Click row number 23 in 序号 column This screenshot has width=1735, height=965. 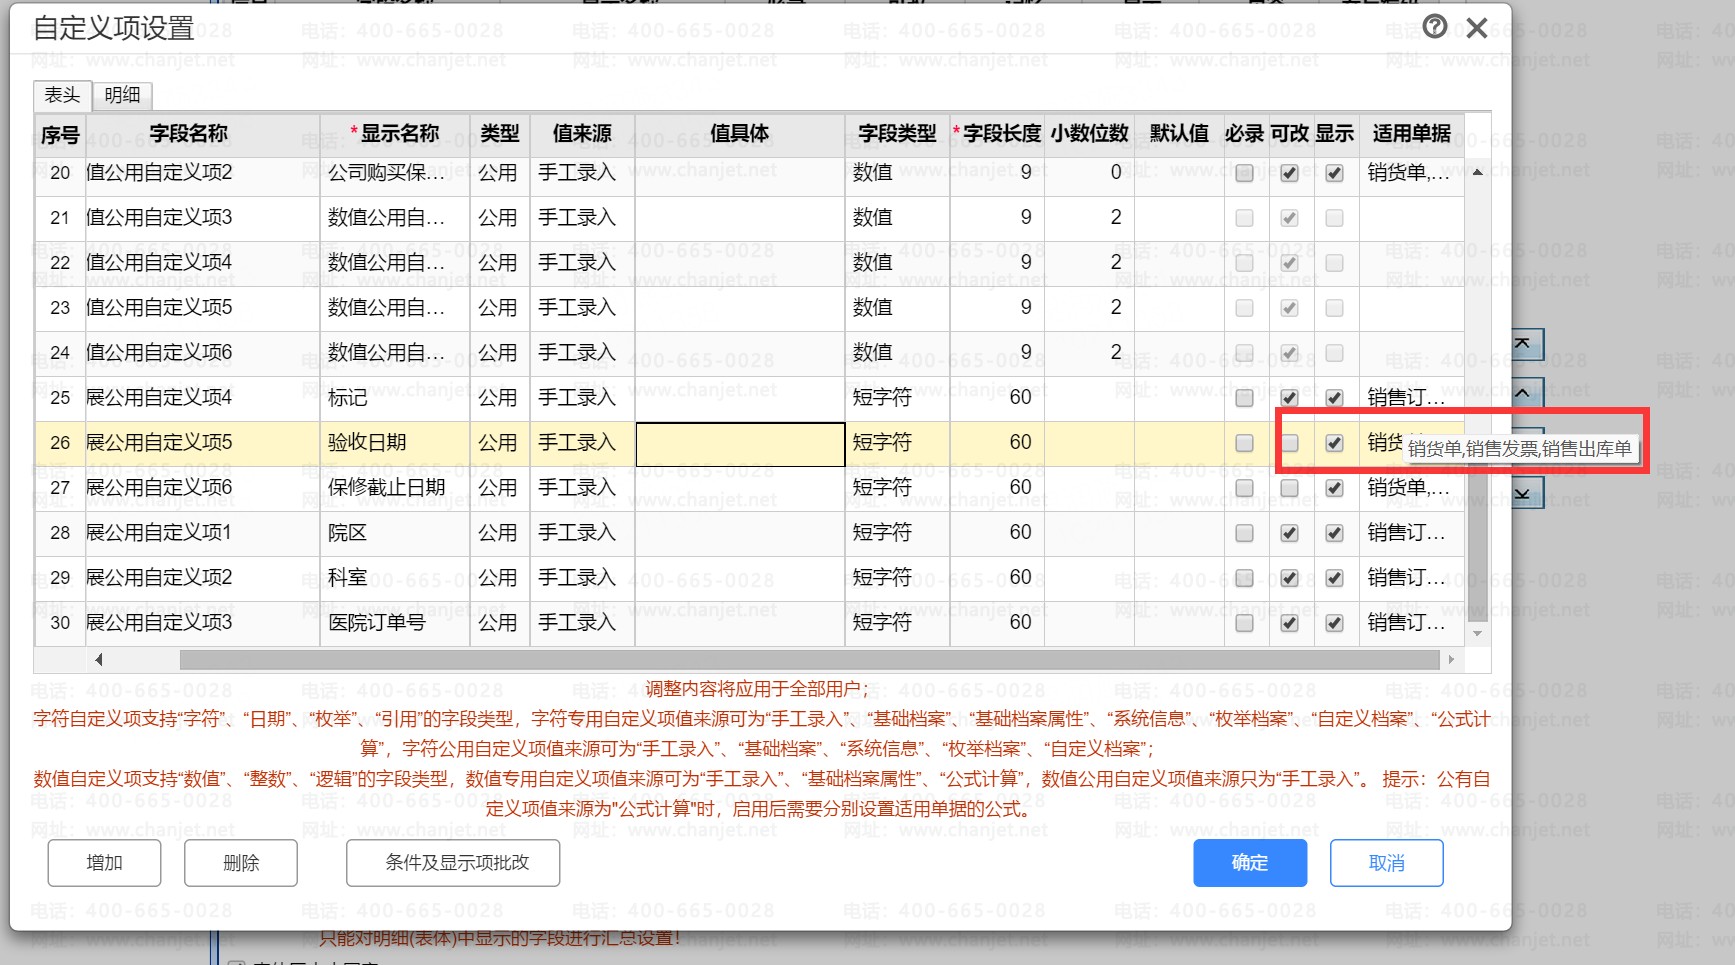tap(60, 308)
